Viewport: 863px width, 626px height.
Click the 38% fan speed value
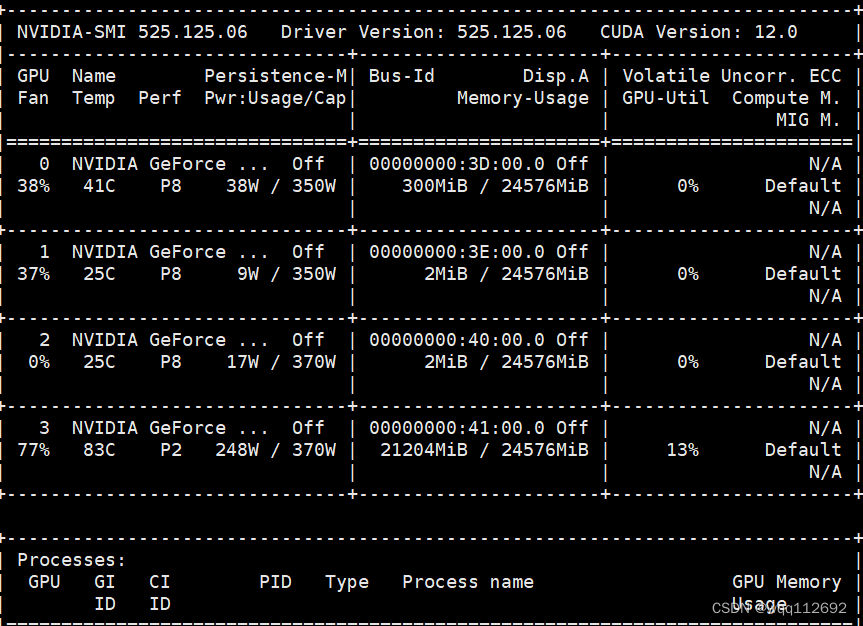33,186
